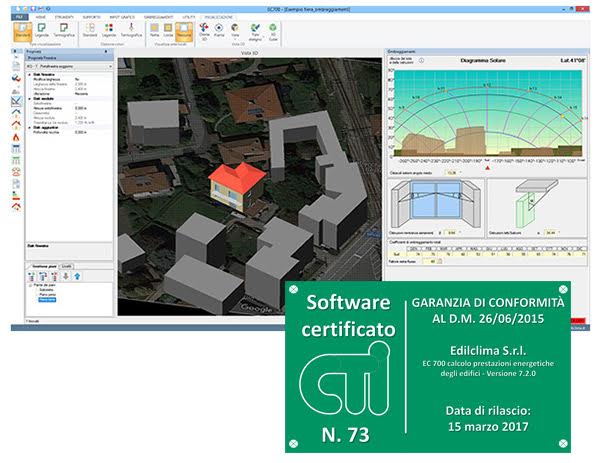Click the grey down-arrow move floor icon
This screenshot has width=600, height=463.
click(65, 276)
